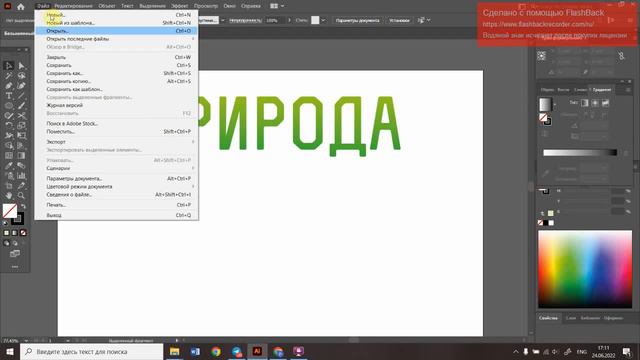Select the Scale tool
The image size is (640, 360).
[x=21, y=126]
